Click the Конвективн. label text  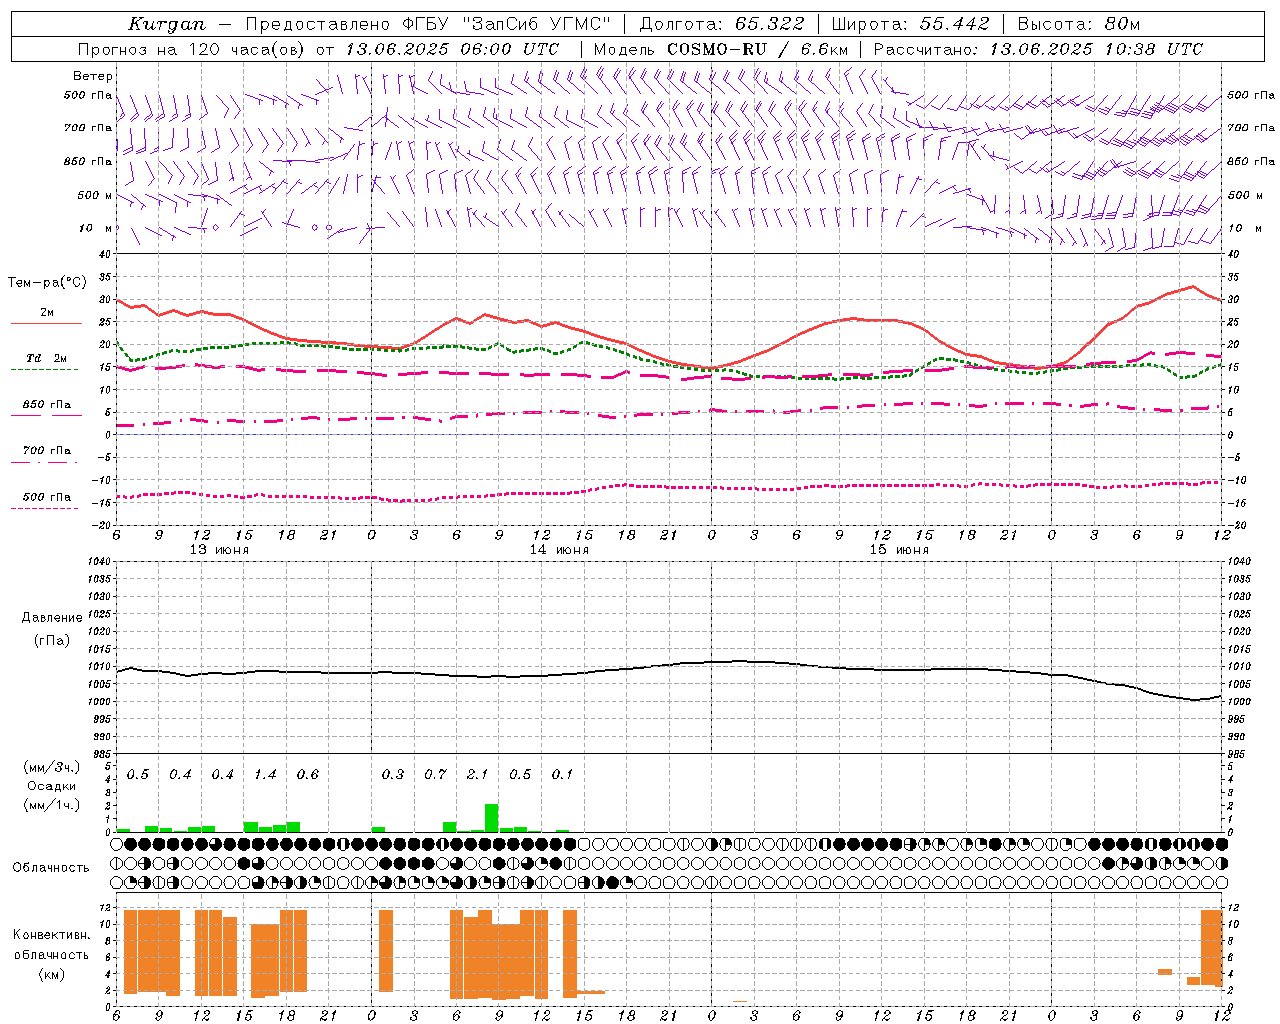[x=51, y=935]
